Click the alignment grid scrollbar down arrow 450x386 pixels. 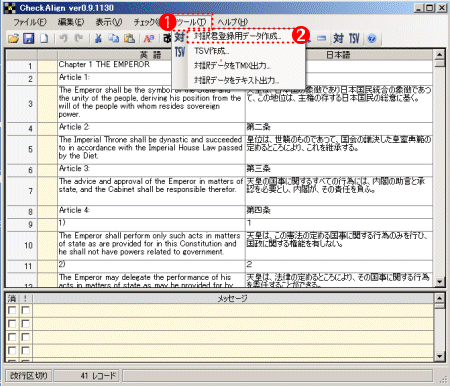pyautogui.click(x=440, y=282)
